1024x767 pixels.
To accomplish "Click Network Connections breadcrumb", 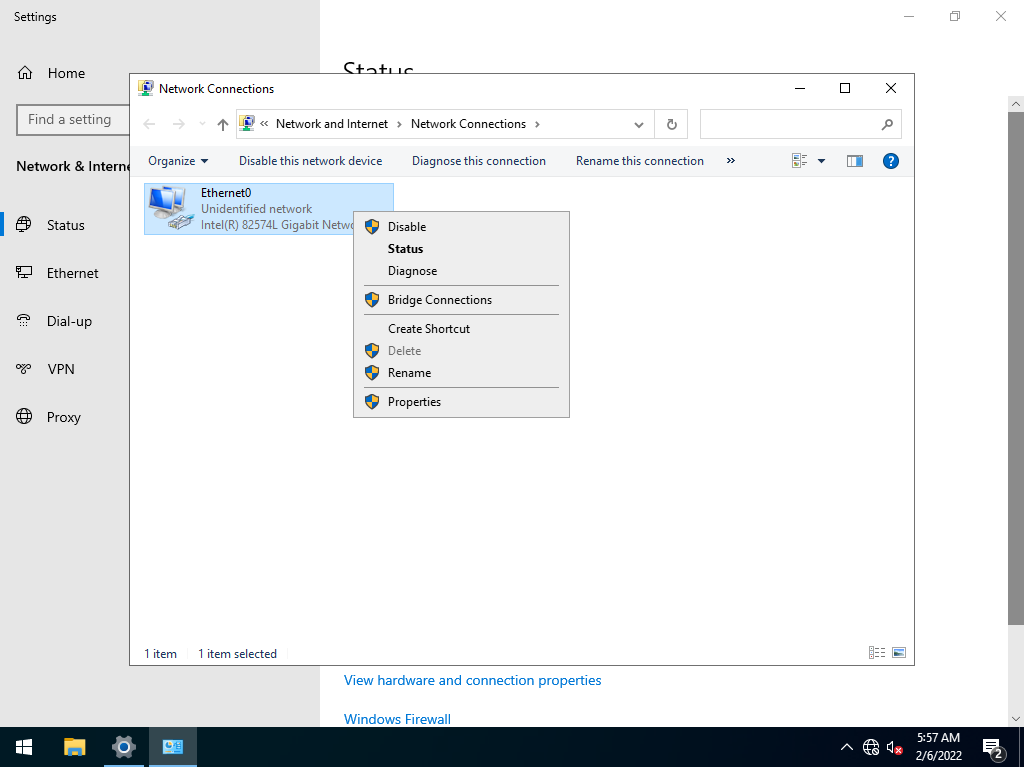I will click(468, 124).
